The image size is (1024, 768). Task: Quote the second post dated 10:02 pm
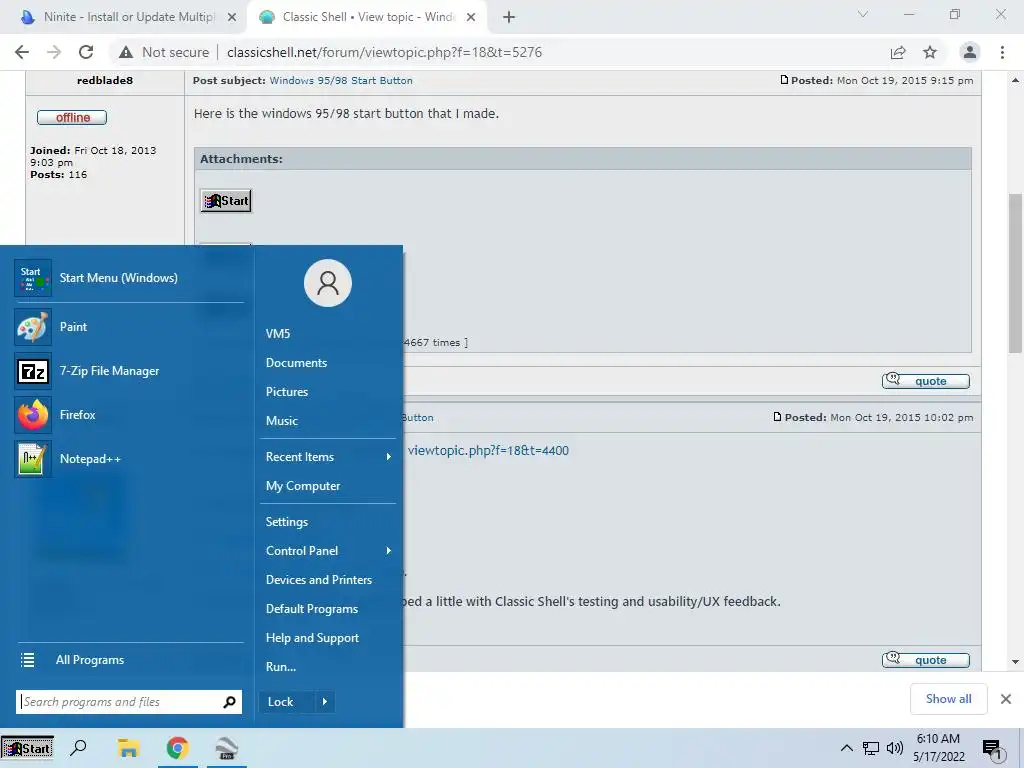click(925, 660)
